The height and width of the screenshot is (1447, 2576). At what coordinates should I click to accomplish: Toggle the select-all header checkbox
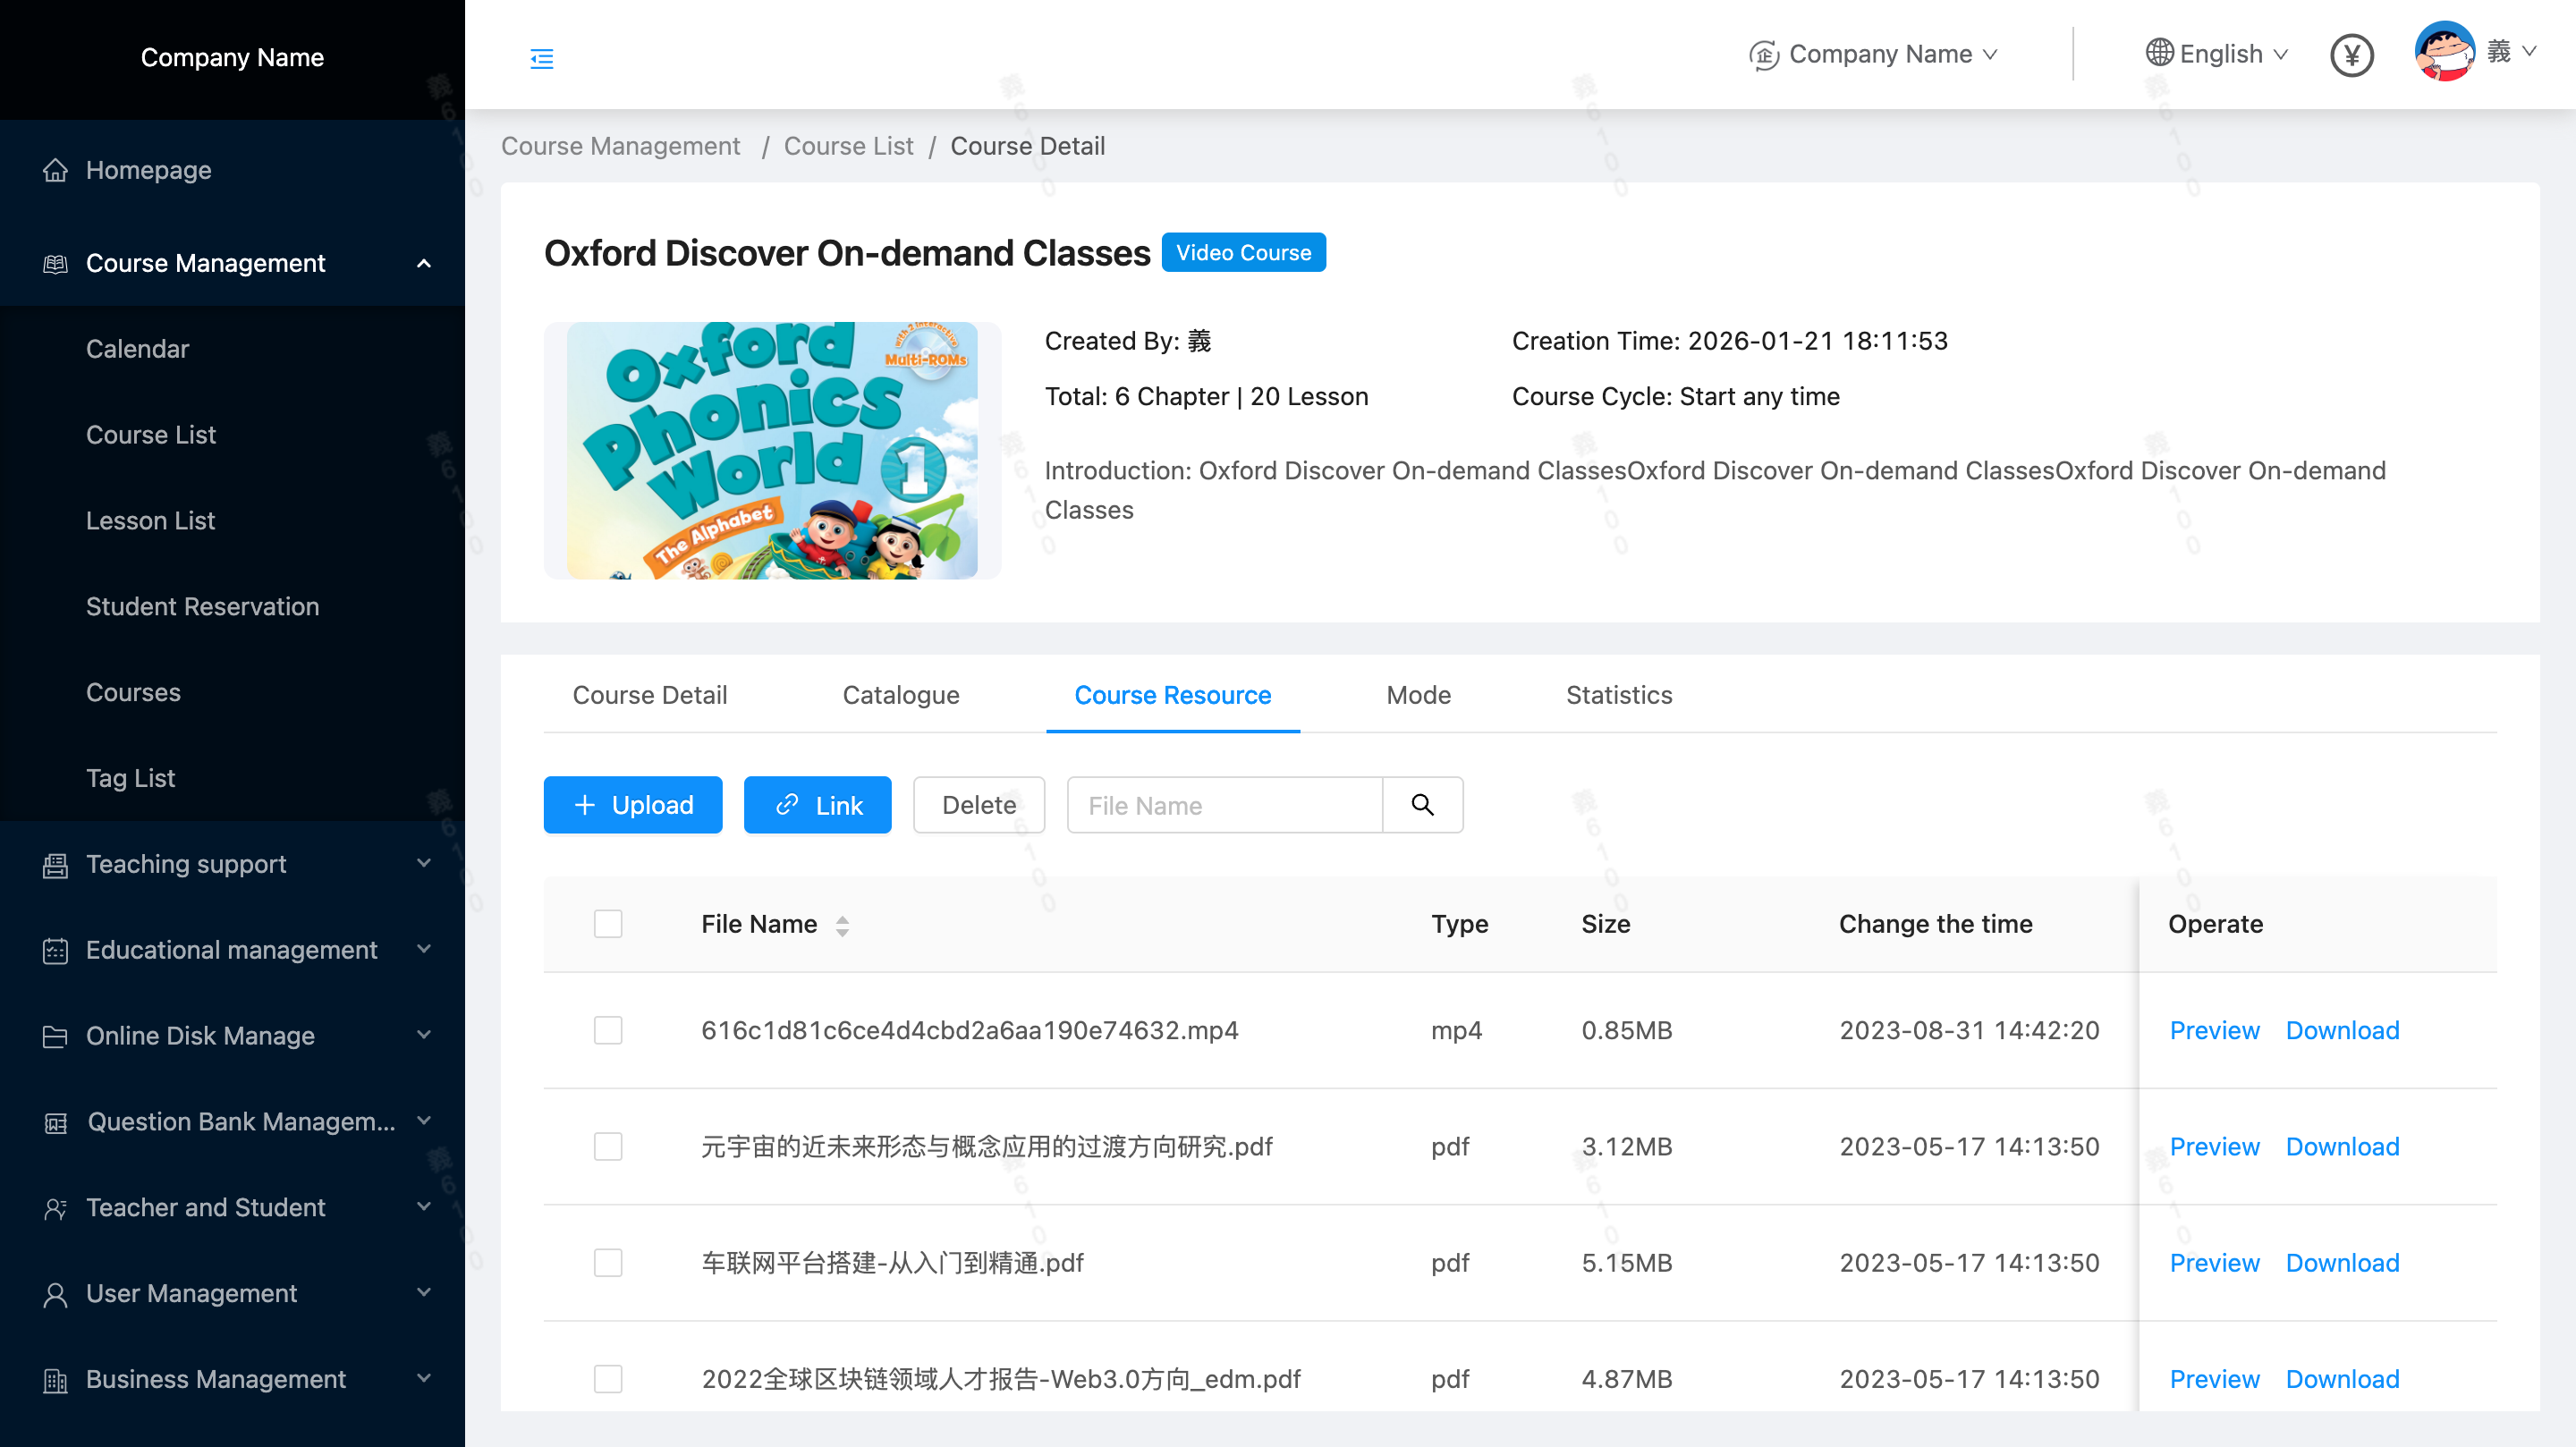pos(607,924)
